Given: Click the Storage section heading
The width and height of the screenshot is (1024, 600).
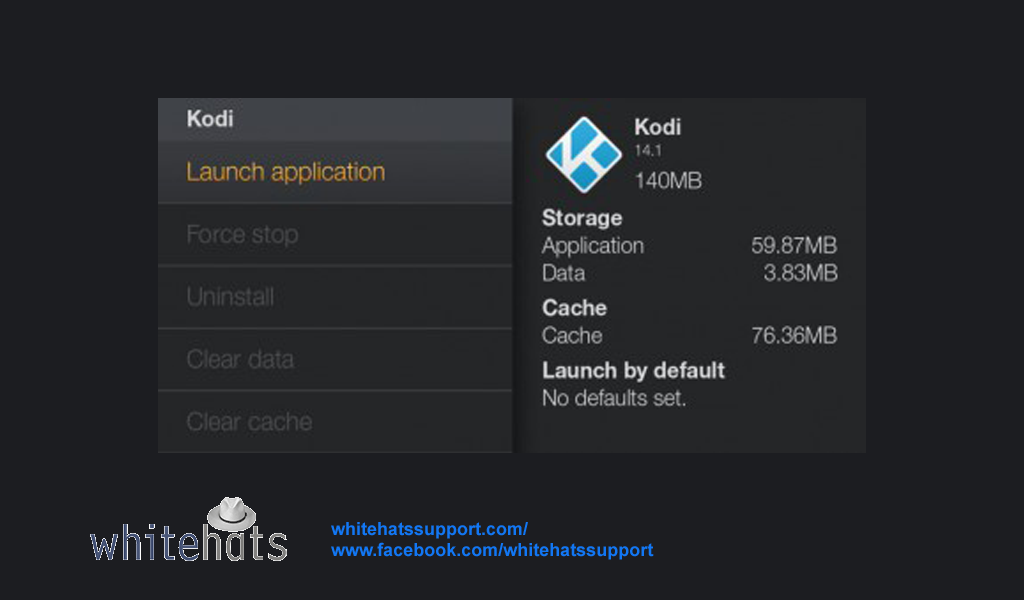Looking at the screenshot, I should coord(582,218).
